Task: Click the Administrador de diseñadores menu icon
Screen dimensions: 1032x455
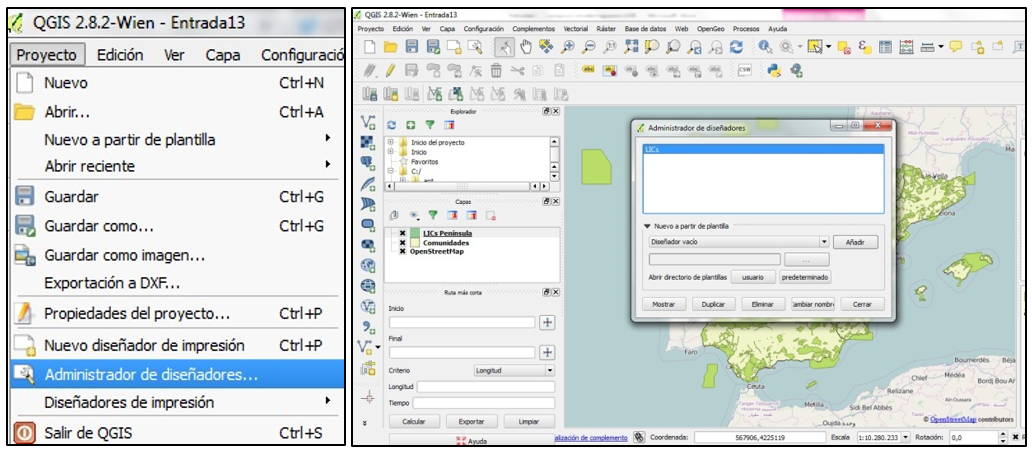Action: tap(25, 375)
